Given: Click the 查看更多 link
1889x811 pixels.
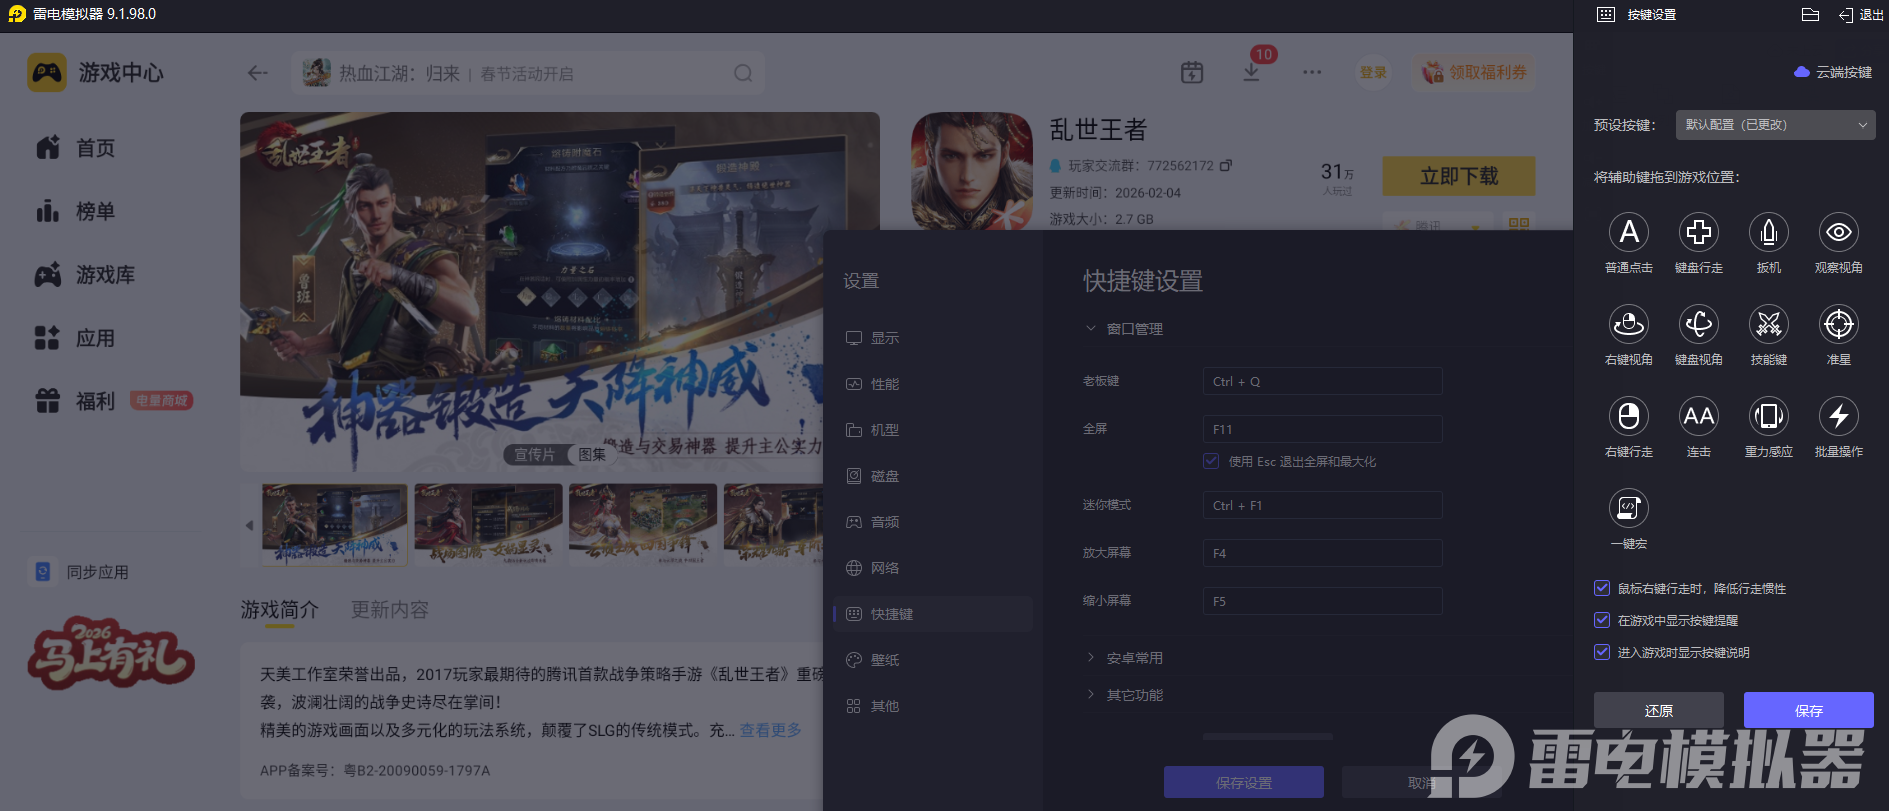Looking at the screenshot, I should click(x=771, y=730).
